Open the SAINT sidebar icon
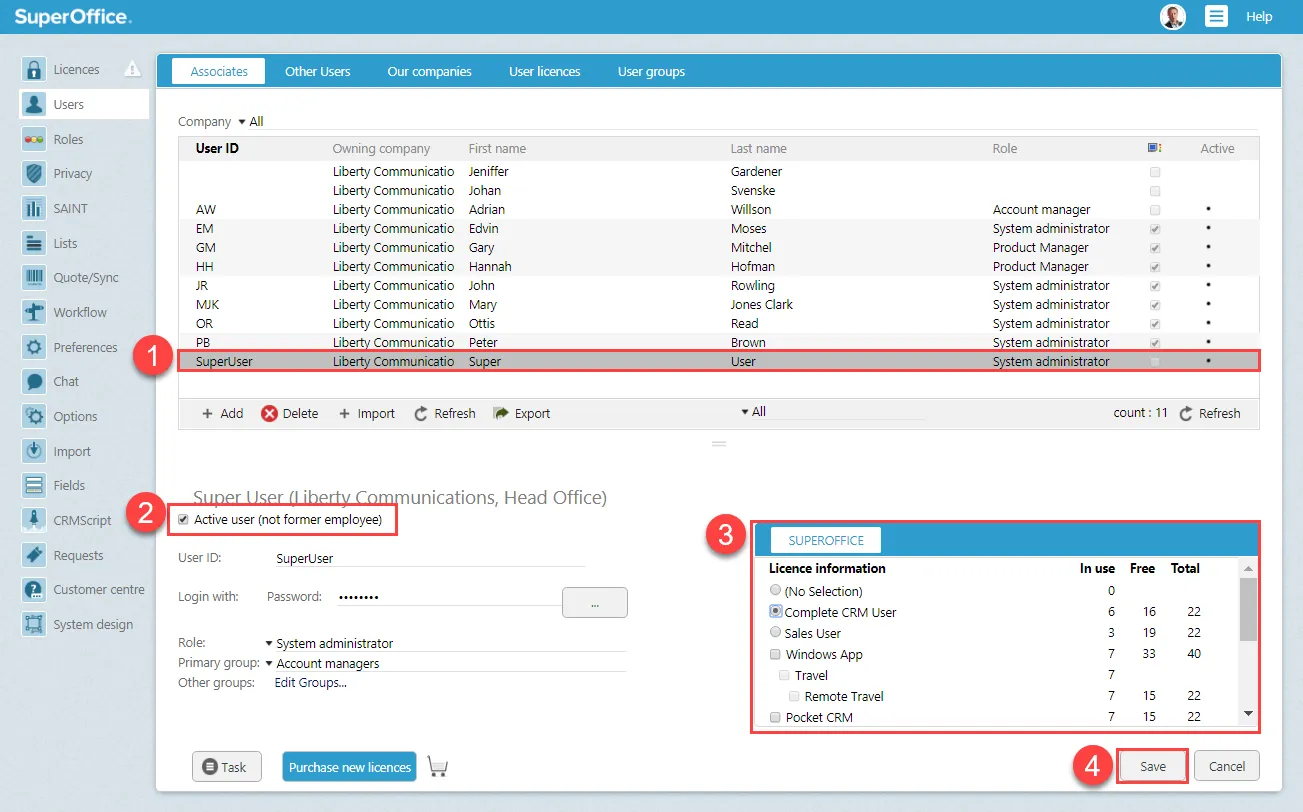Image resolution: width=1303 pixels, height=812 pixels. [x=35, y=208]
